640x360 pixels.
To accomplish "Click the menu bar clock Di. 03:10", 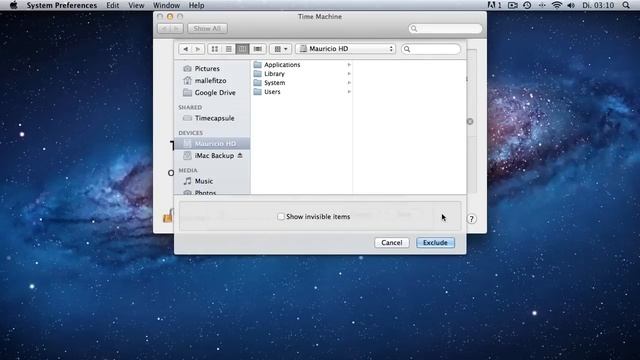I will [598, 5].
